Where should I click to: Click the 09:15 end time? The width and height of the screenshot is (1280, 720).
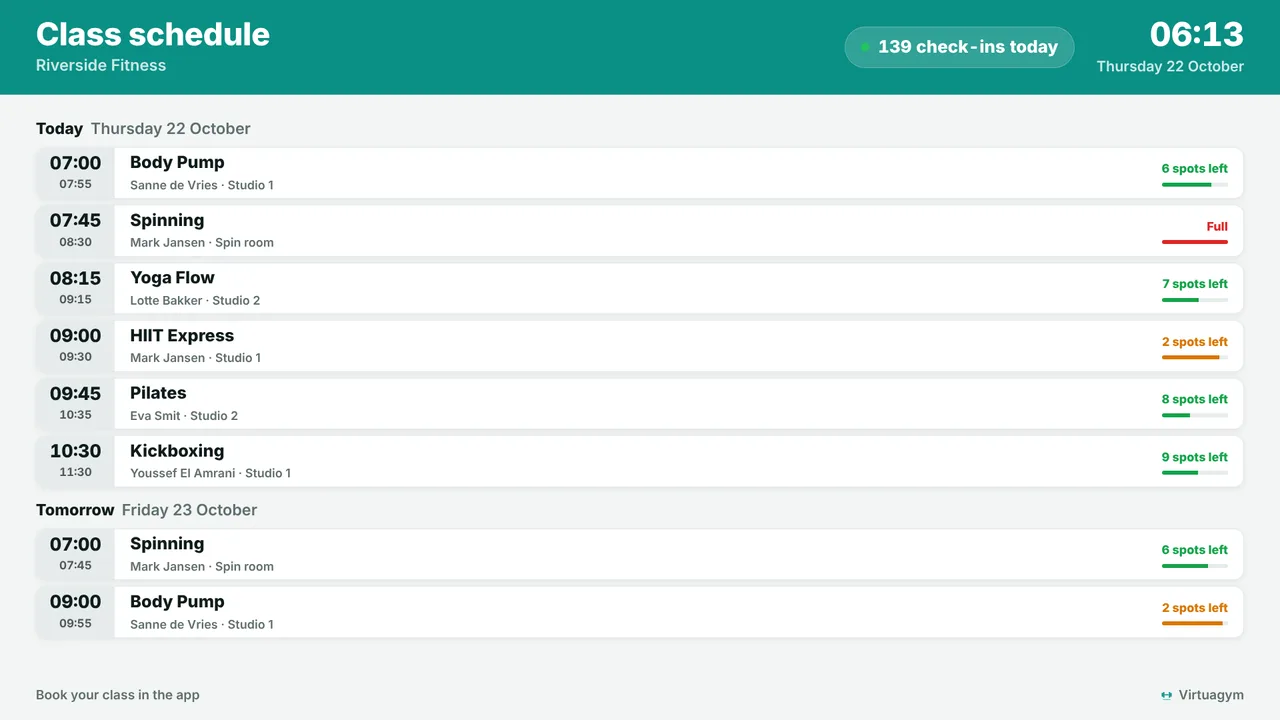click(x=75, y=300)
